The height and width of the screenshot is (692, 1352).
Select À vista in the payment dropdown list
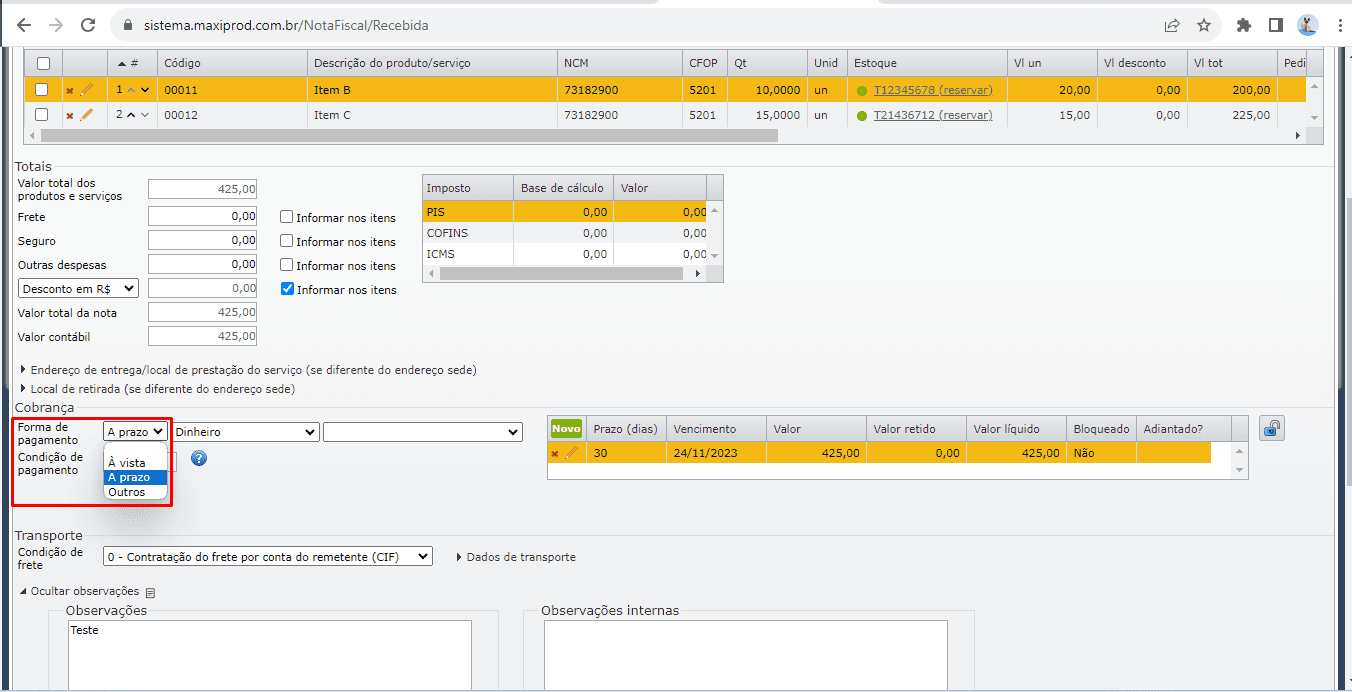coord(127,463)
